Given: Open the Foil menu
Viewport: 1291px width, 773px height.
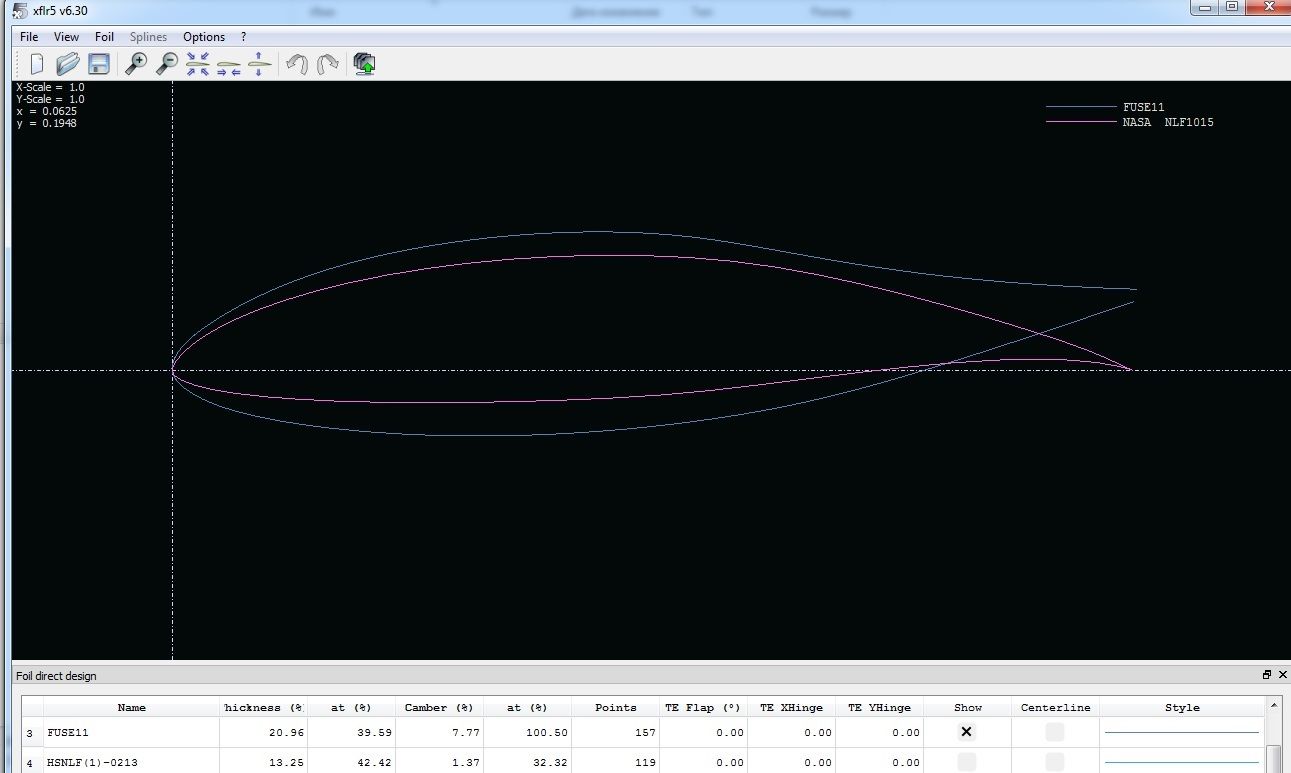Looking at the screenshot, I should pyautogui.click(x=104, y=37).
